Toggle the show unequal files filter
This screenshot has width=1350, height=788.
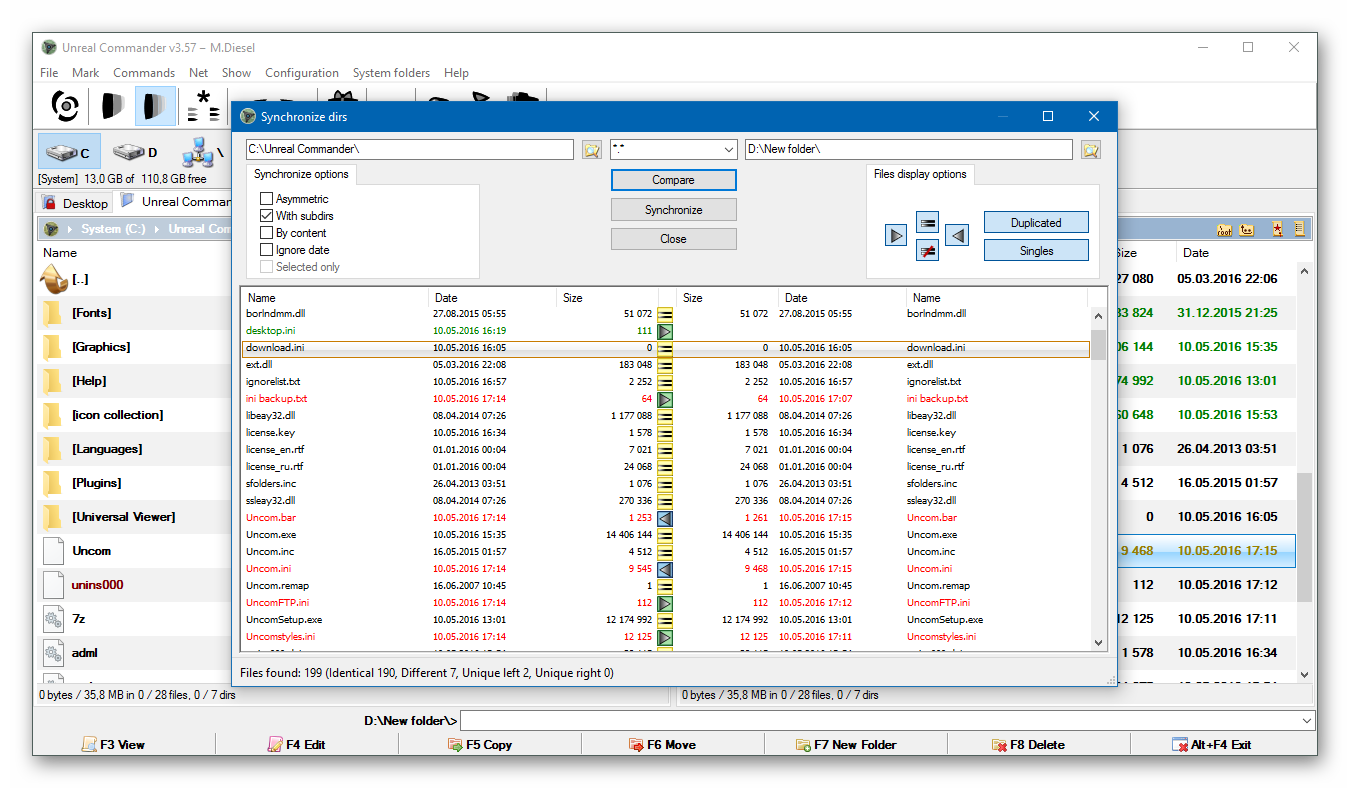pyautogui.click(x=927, y=251)
